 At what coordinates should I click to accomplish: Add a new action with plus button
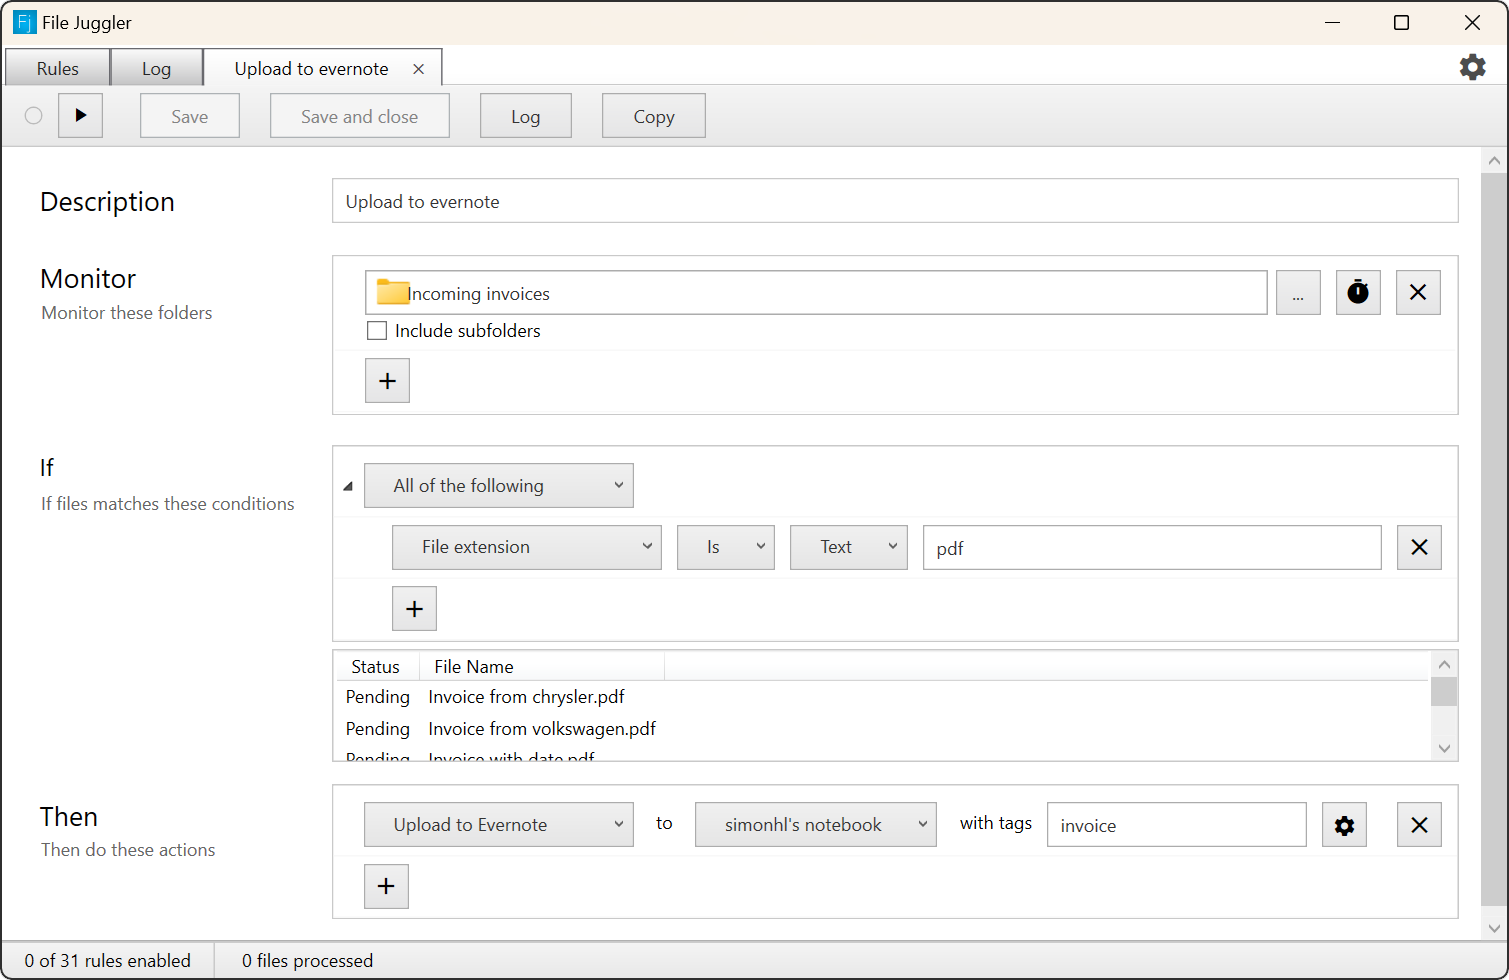click(386, 887)
